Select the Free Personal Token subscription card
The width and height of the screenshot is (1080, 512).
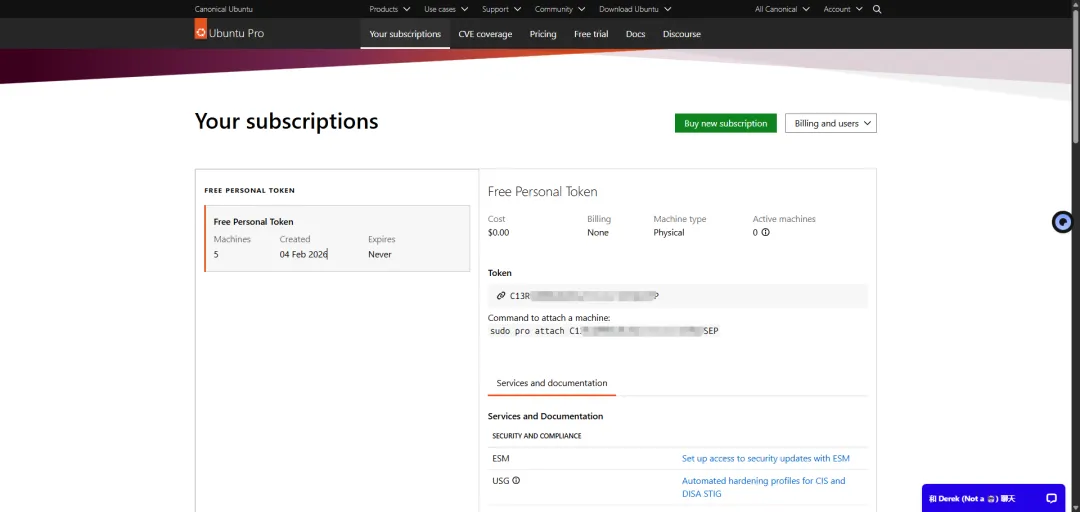pos(337,238)
